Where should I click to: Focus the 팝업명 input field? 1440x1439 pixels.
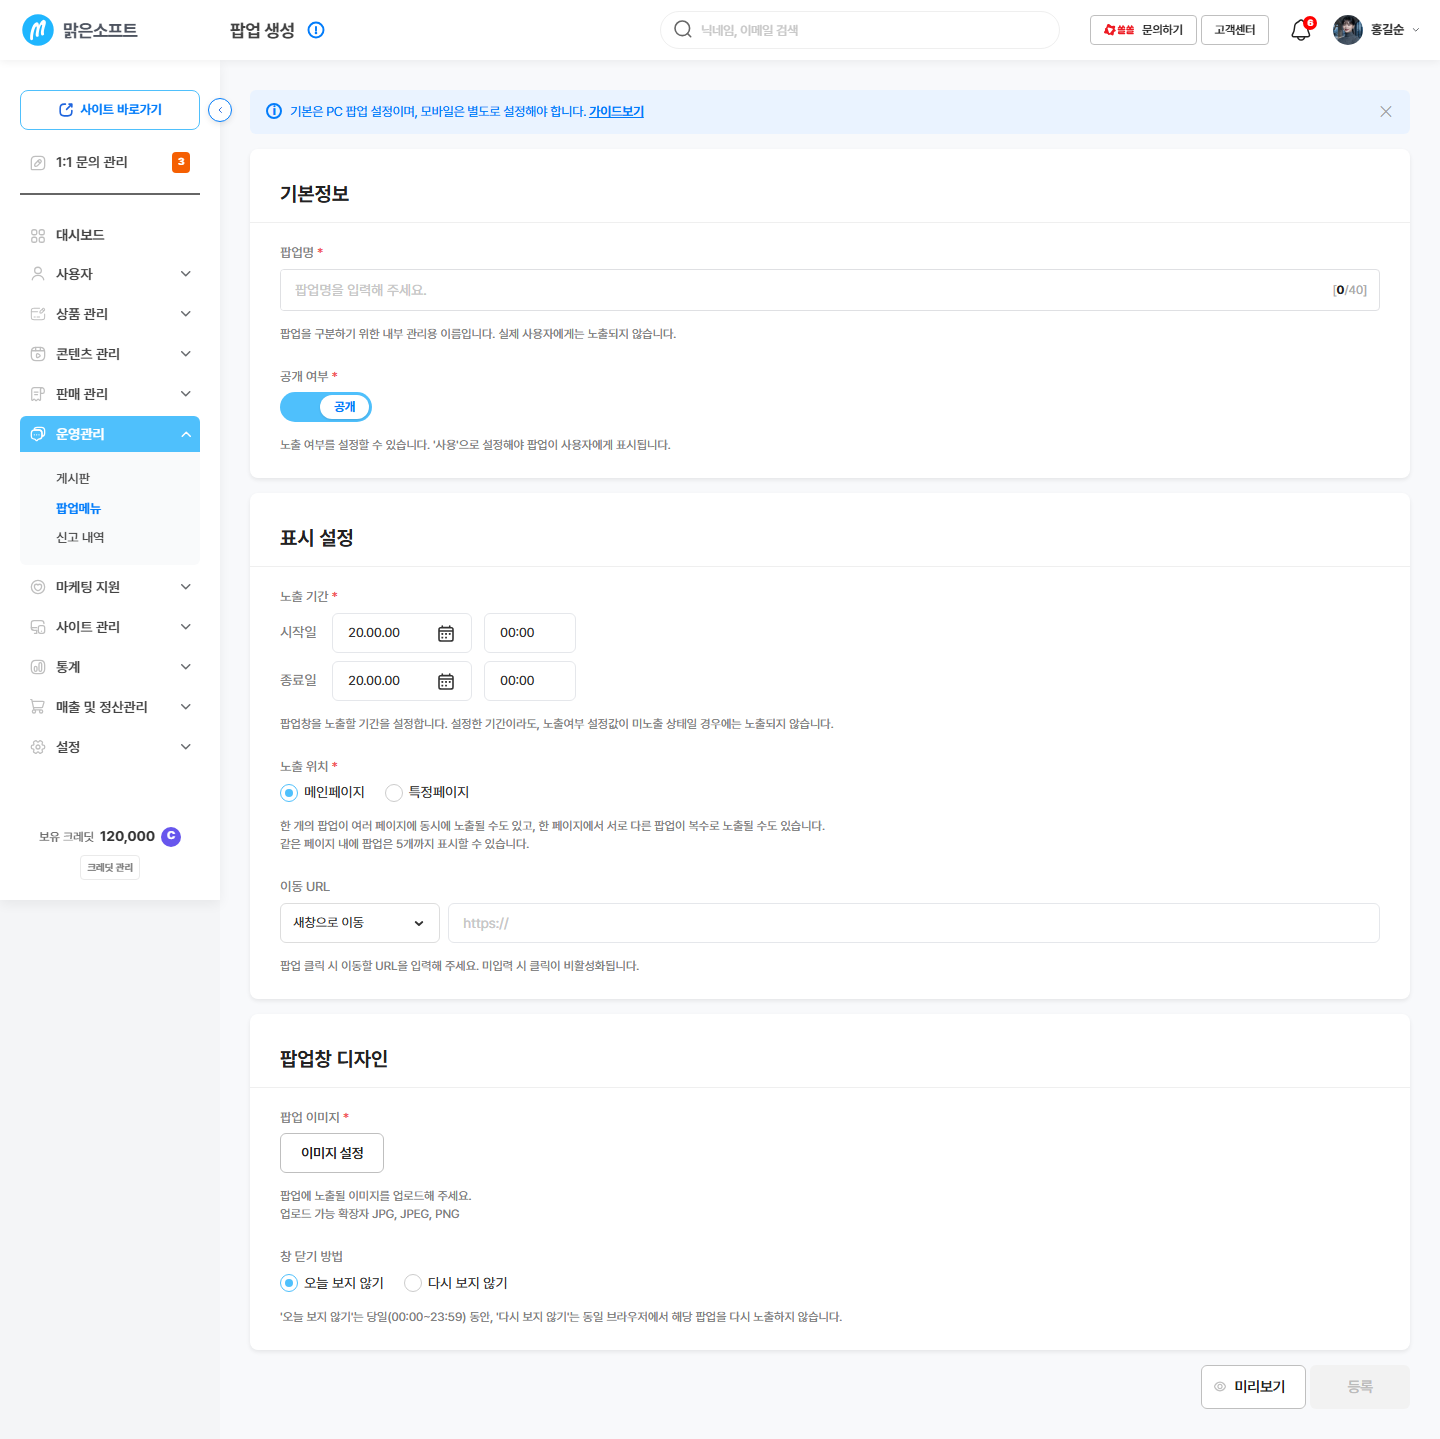(x=830, y=290)
